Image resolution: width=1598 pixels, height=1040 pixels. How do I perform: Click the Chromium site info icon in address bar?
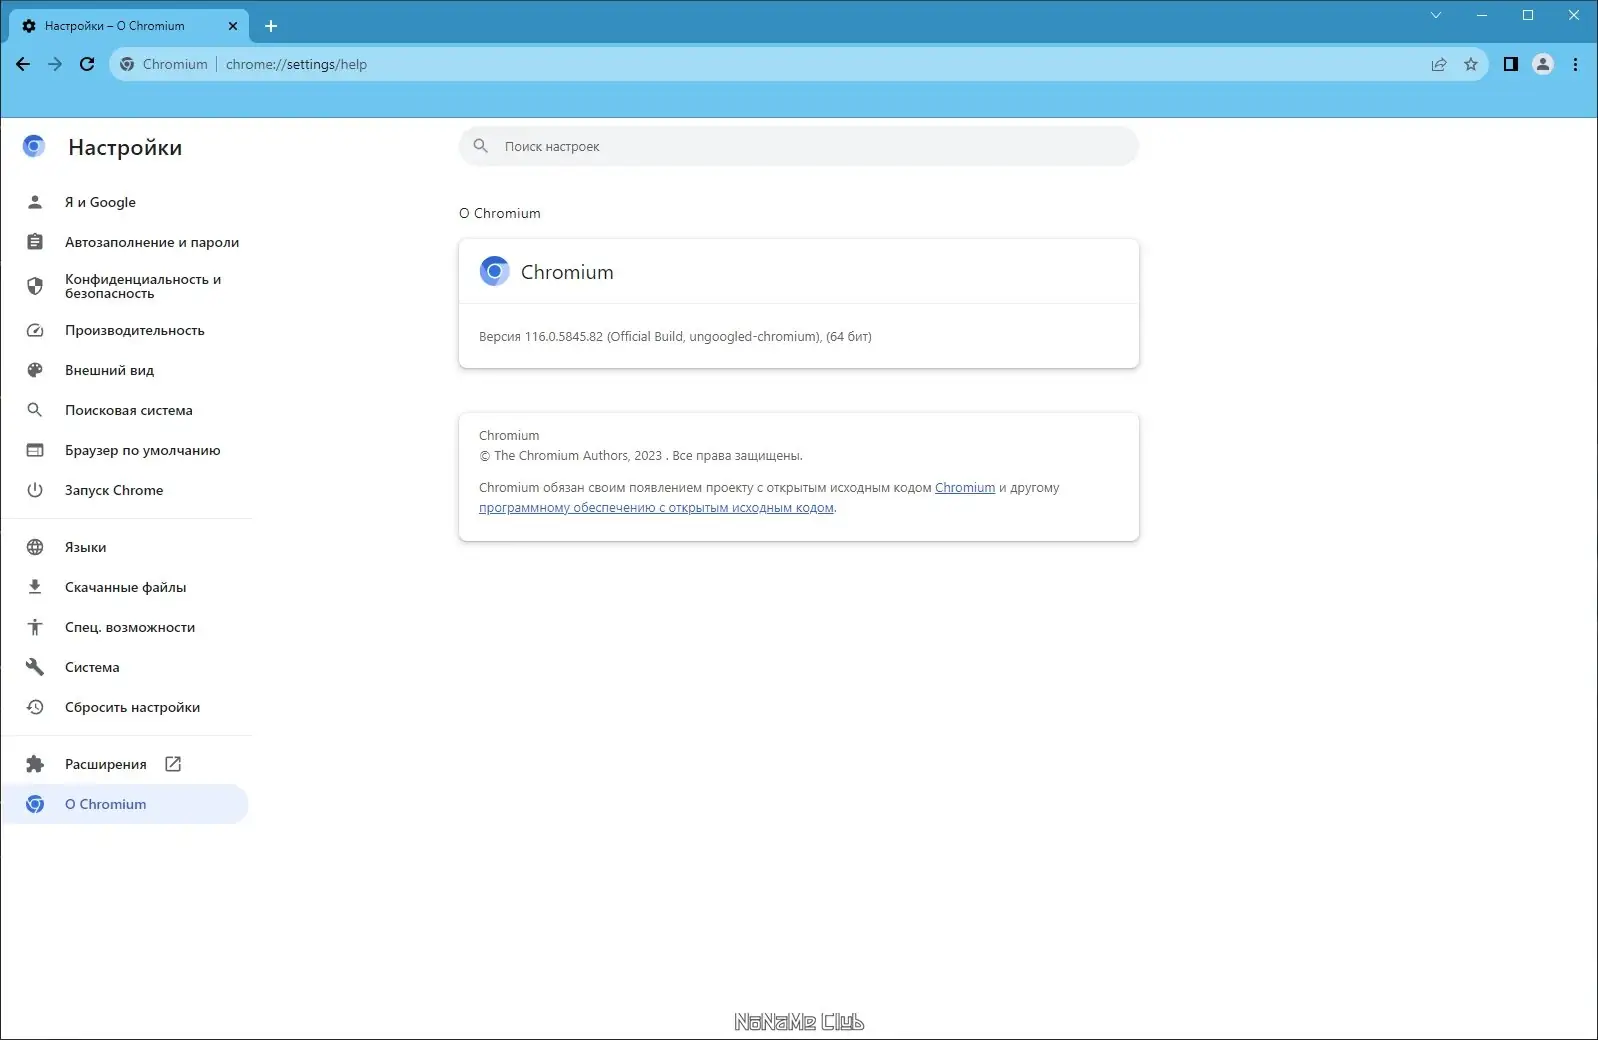coord(127,64)
